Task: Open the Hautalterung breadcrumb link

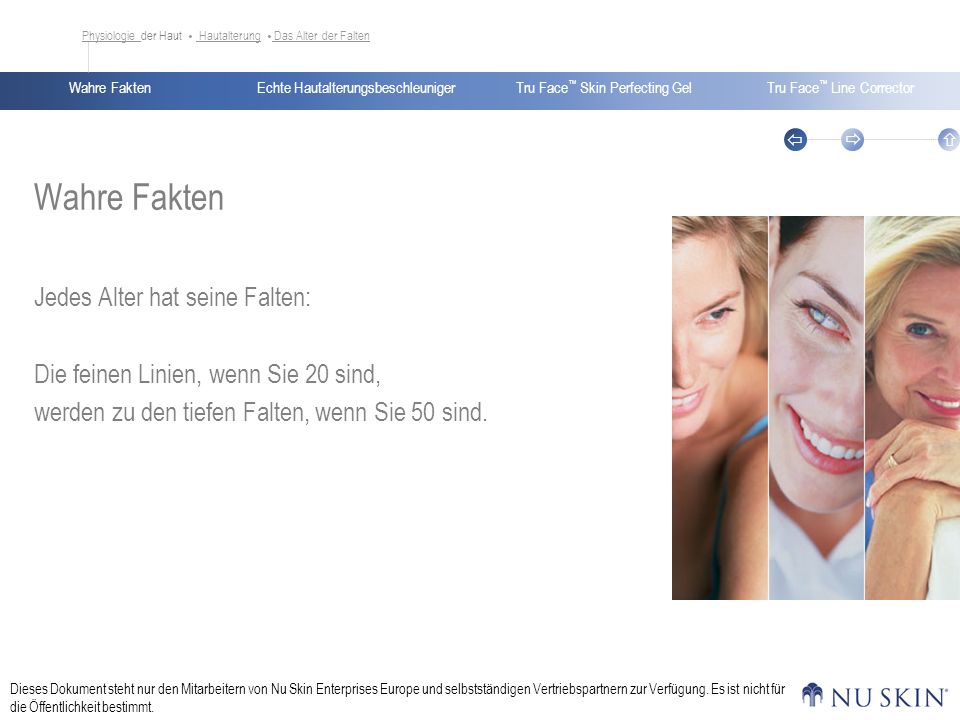Action: (x=230, y=36)
